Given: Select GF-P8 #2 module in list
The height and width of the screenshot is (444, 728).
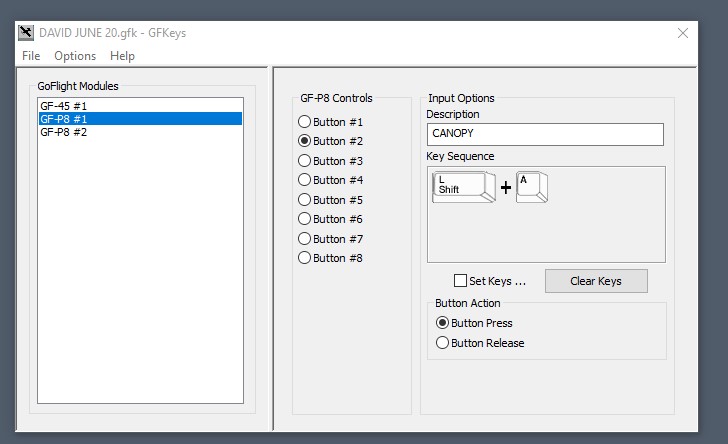Looking at the screenshot, I should tap(64, 132).
